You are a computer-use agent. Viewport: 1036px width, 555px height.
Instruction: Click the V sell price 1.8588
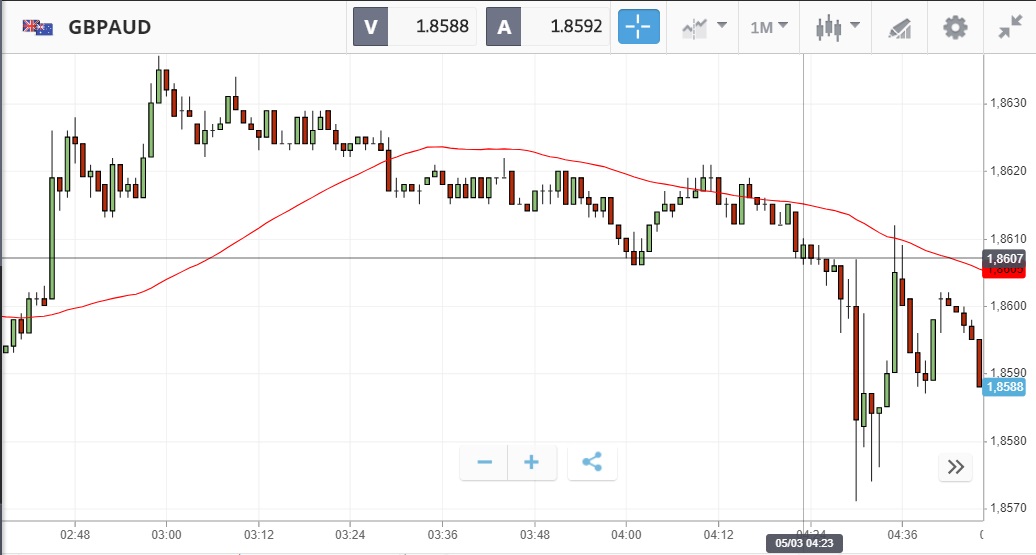416,27
